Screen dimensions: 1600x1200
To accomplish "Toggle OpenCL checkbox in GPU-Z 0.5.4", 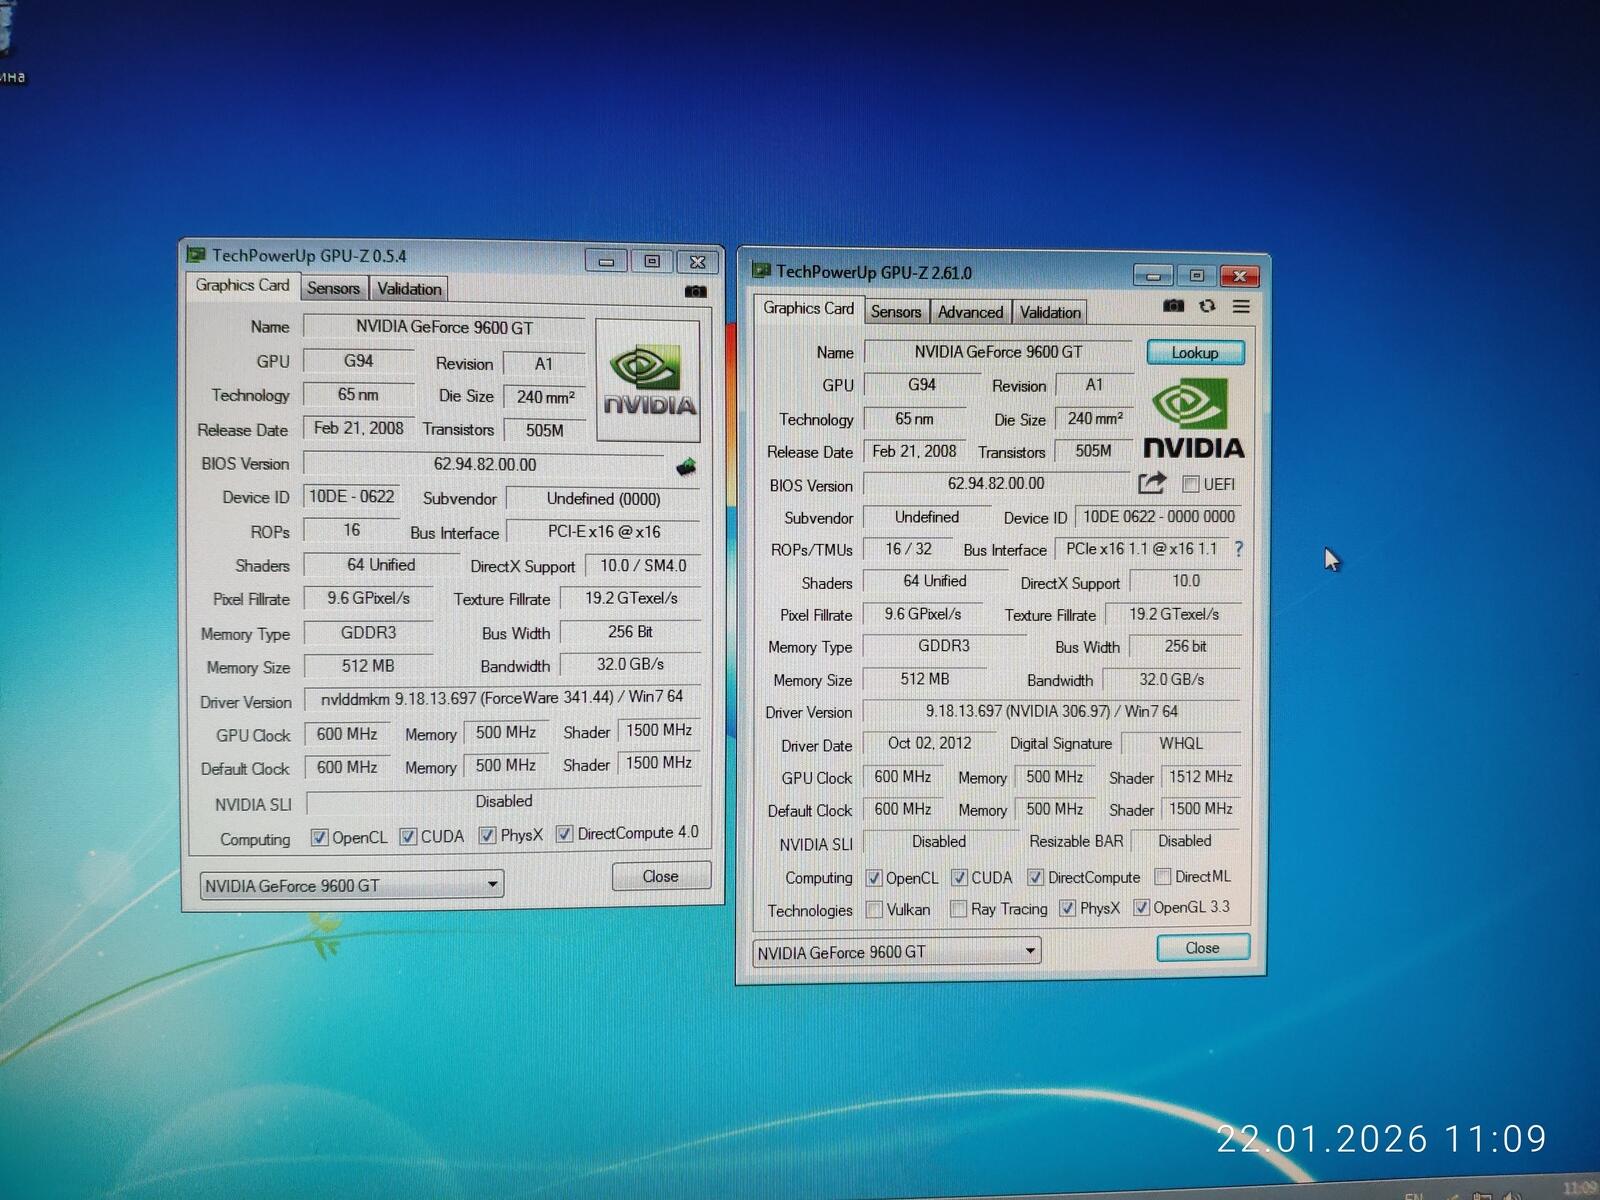I will click(x=319, y=837).
